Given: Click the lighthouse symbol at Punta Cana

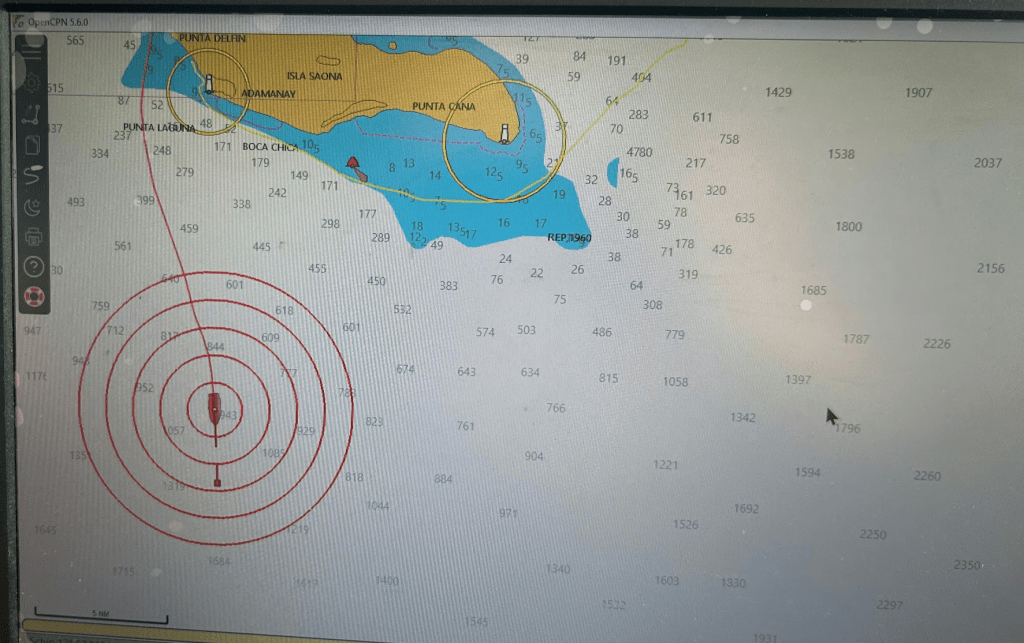Looking at the screenshot, I should (x=504, y=133).
